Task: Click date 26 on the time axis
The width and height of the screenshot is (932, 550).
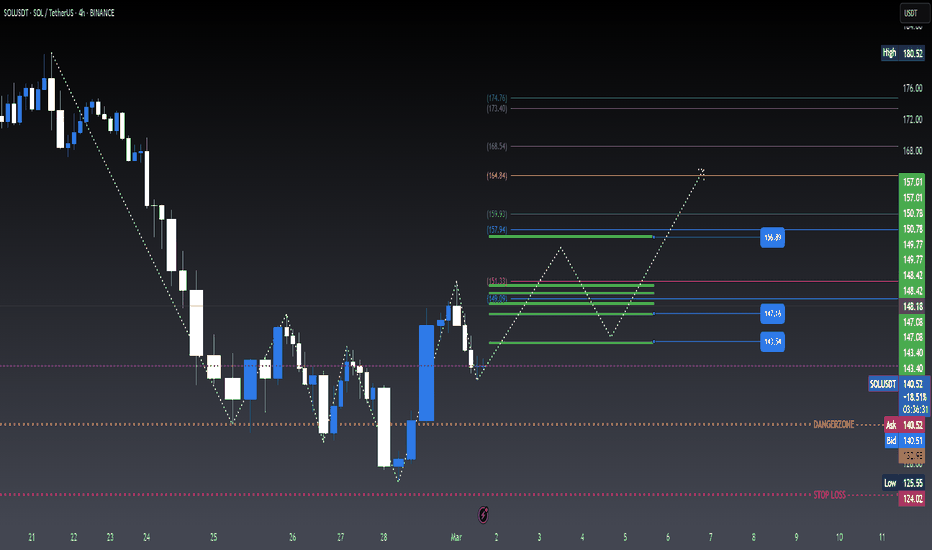Action: coord(292,537)
